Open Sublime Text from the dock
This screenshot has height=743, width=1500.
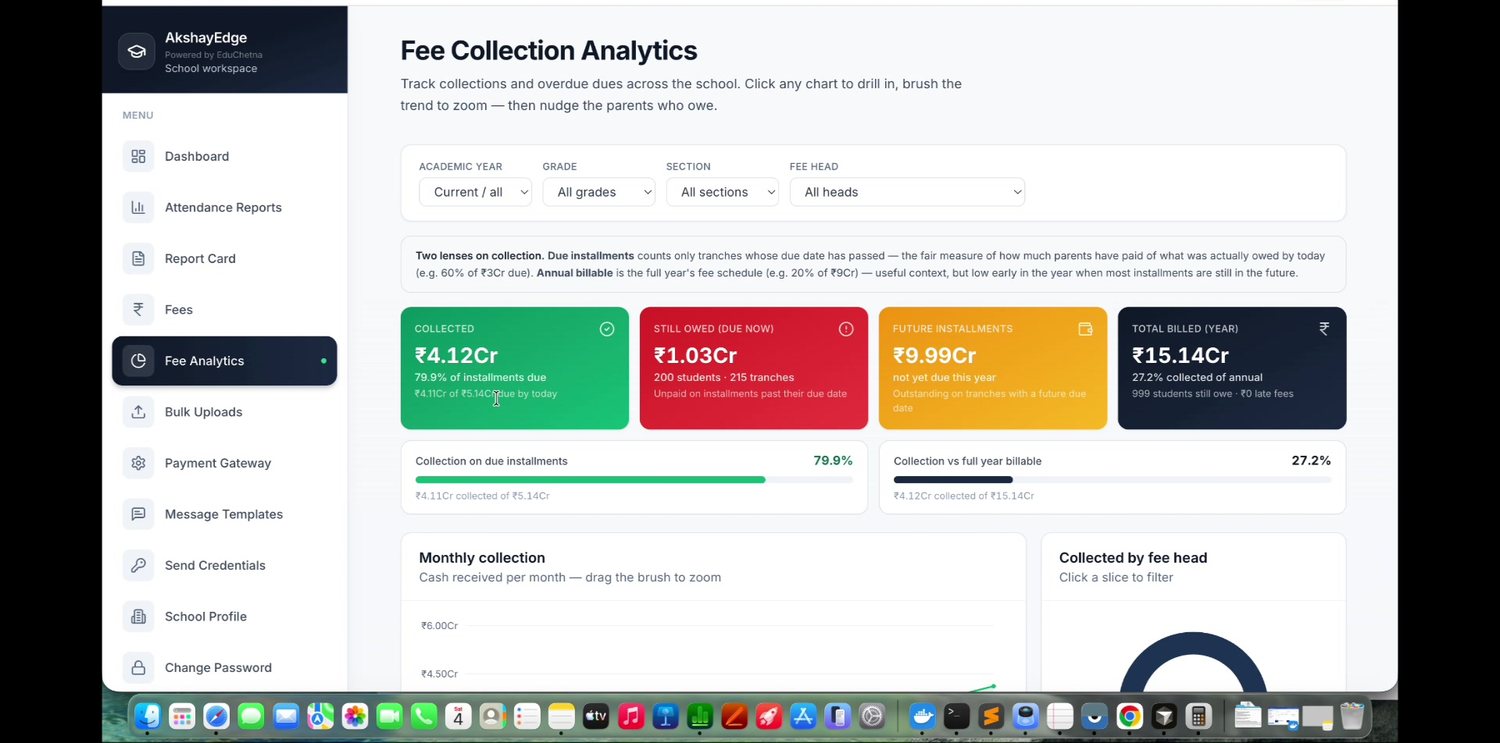pyautogui.click(x=991, y=716)
